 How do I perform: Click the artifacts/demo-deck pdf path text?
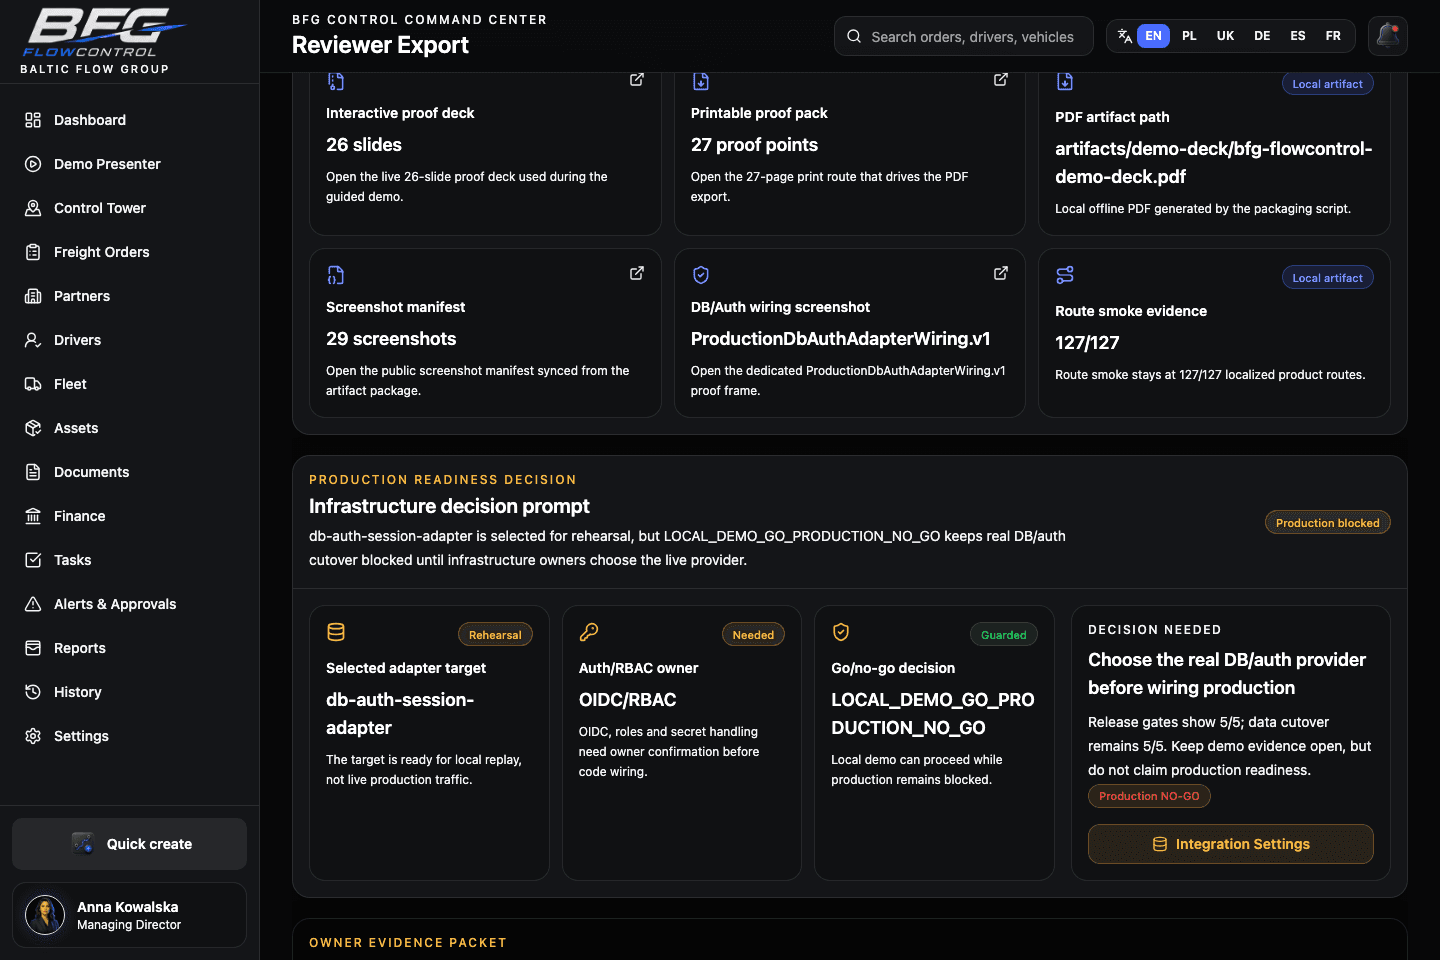(1214, 163)
